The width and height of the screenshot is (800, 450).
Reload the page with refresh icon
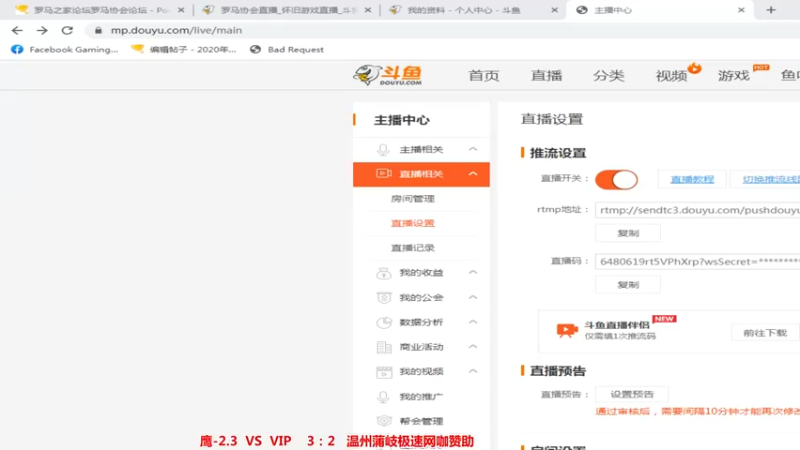pyautogui.click(x=67, y=31)
